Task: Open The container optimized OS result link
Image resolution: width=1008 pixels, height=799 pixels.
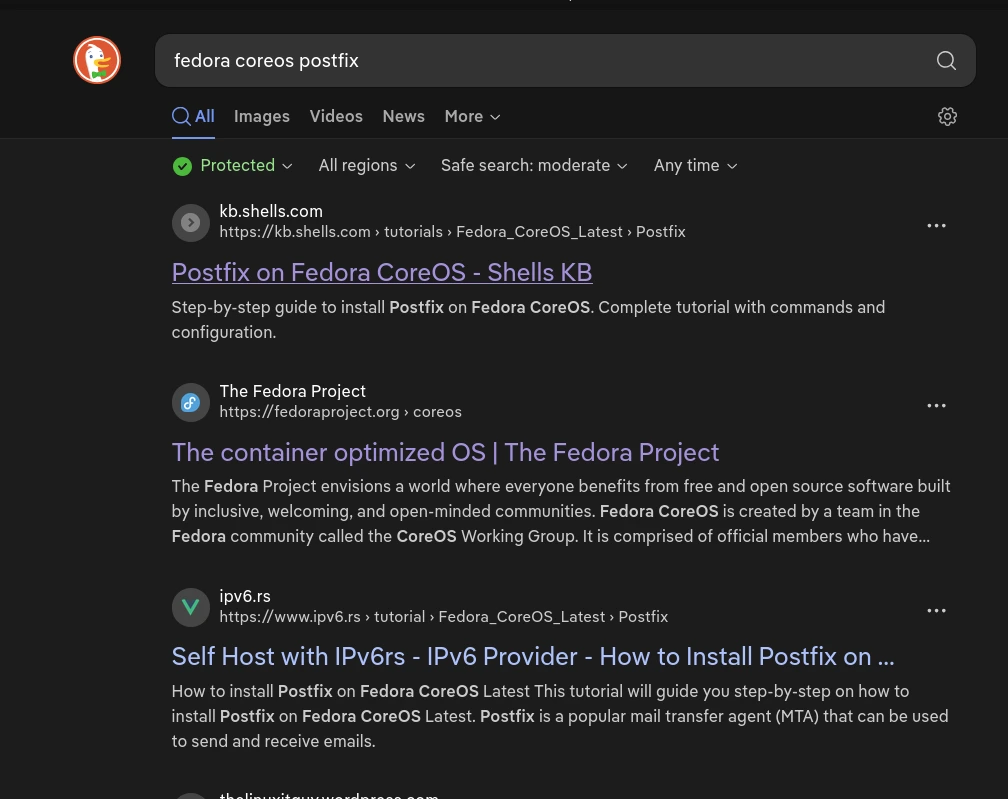Action: (445, 452)
